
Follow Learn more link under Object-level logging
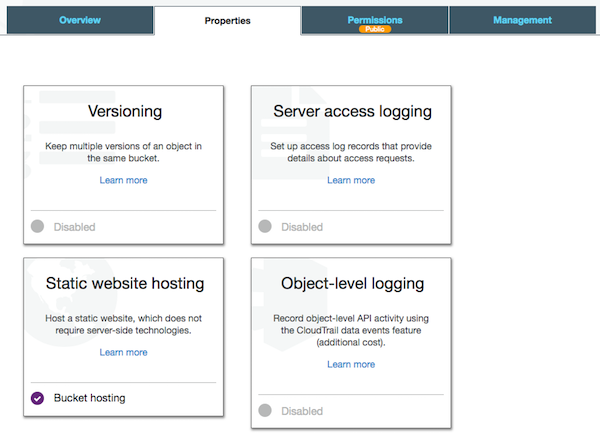pos(351,364)
